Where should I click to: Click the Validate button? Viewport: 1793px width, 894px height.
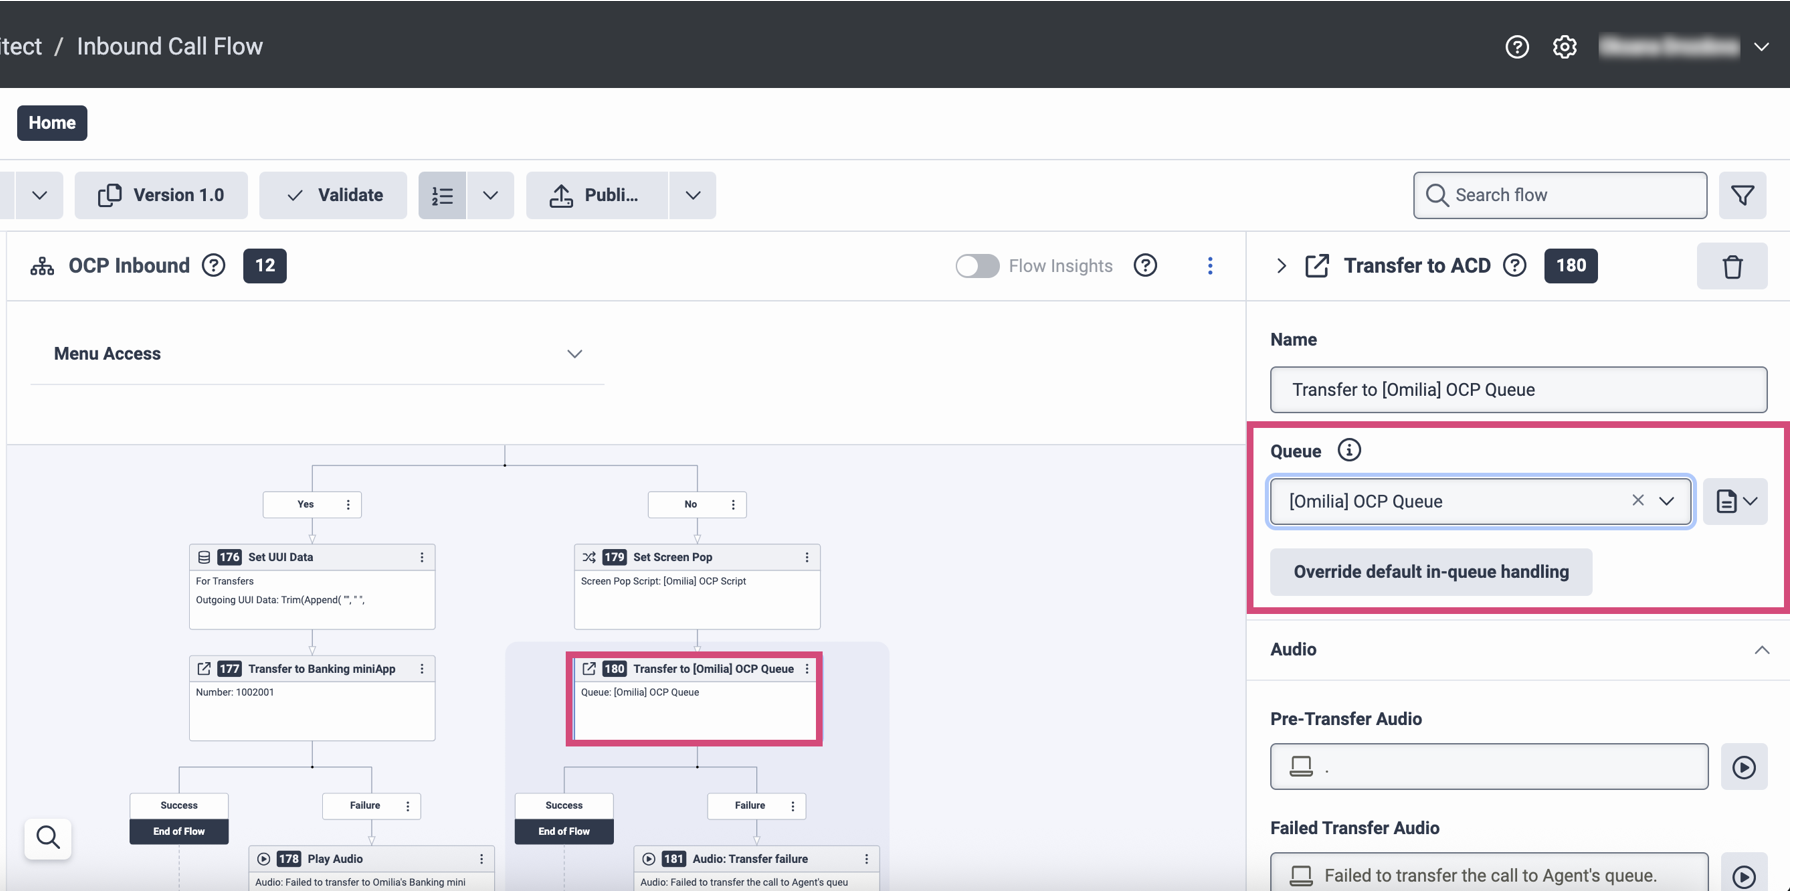pyautogui.click(x=334, y=195)
